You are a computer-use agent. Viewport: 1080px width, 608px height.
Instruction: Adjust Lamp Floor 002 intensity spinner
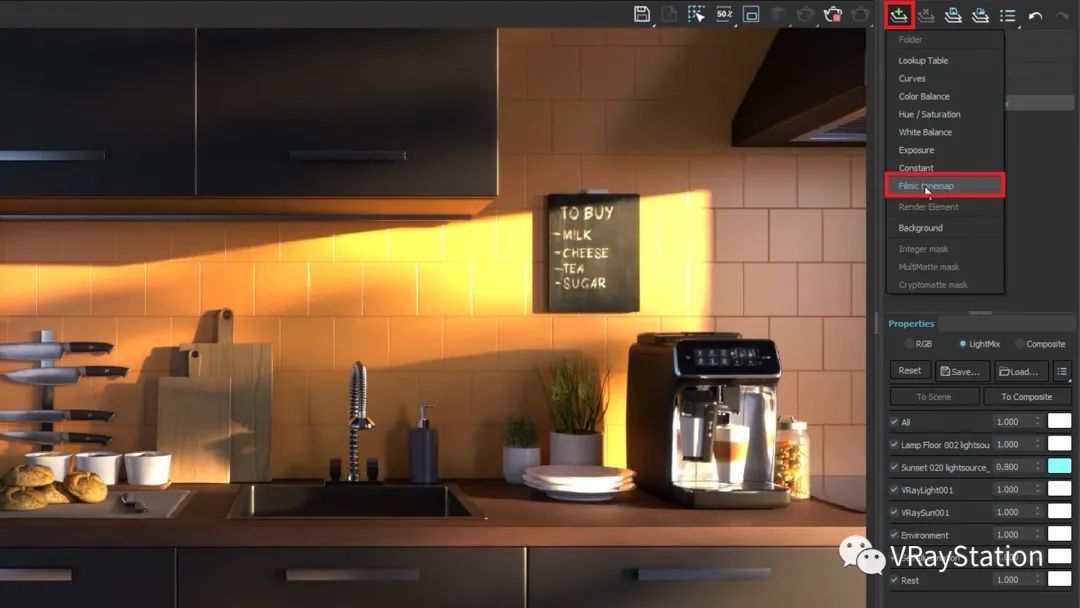[x=1038, y=444]
